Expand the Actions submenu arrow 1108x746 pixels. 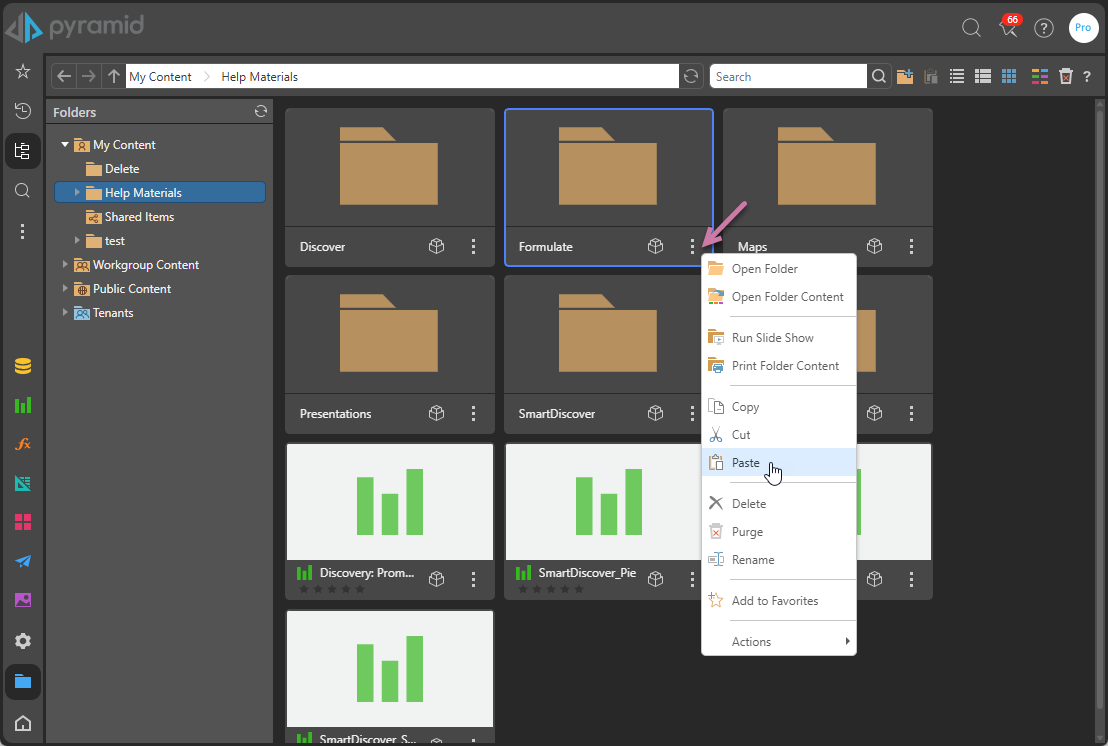pyautogui.click(x=848, y=642)
